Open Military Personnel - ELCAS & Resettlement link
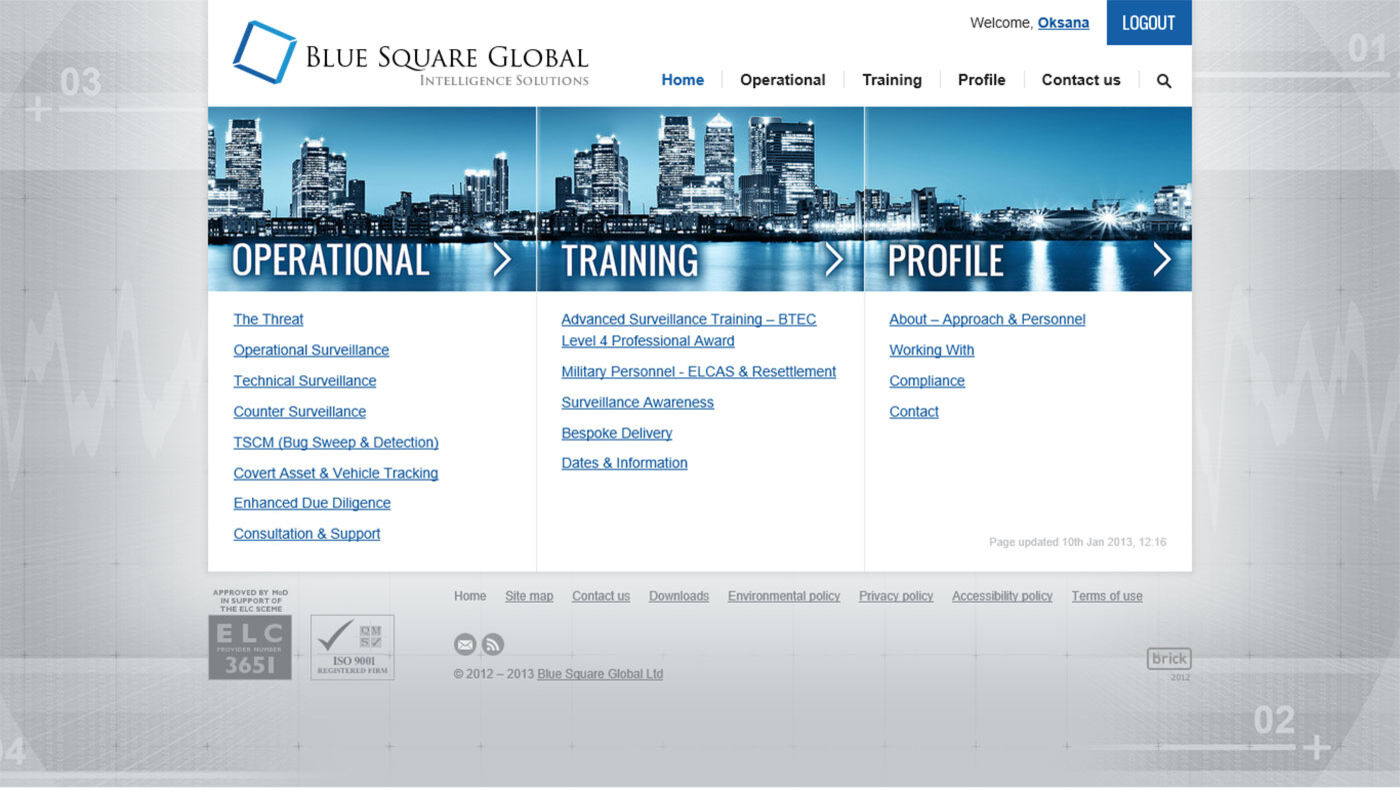This screenshot has width=1400, height=788. 698,372
